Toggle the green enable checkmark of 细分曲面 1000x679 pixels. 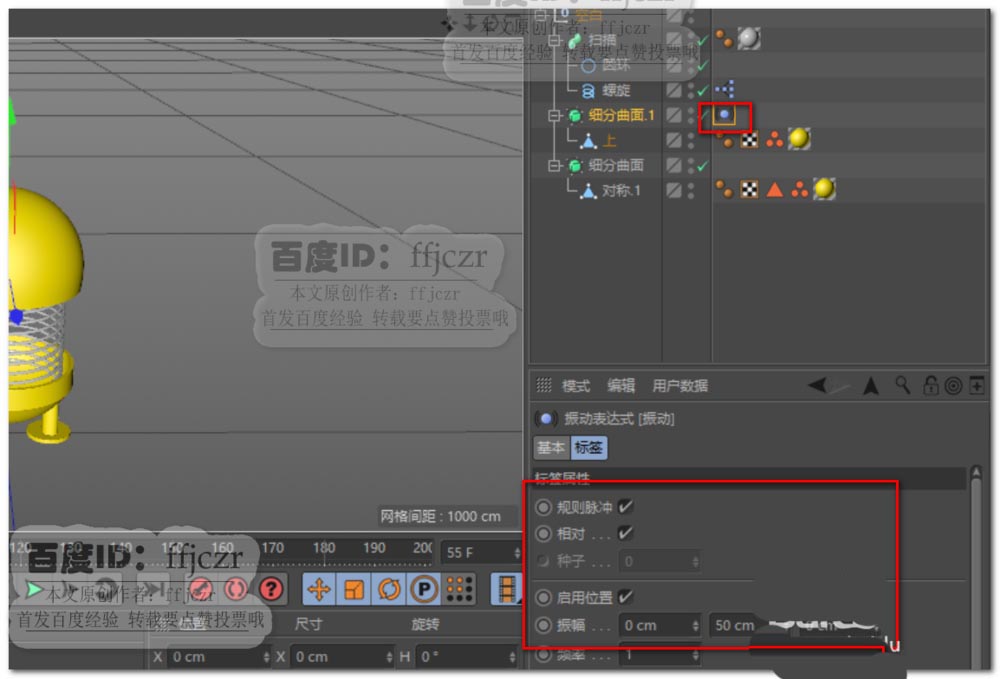tap(703, 166)
